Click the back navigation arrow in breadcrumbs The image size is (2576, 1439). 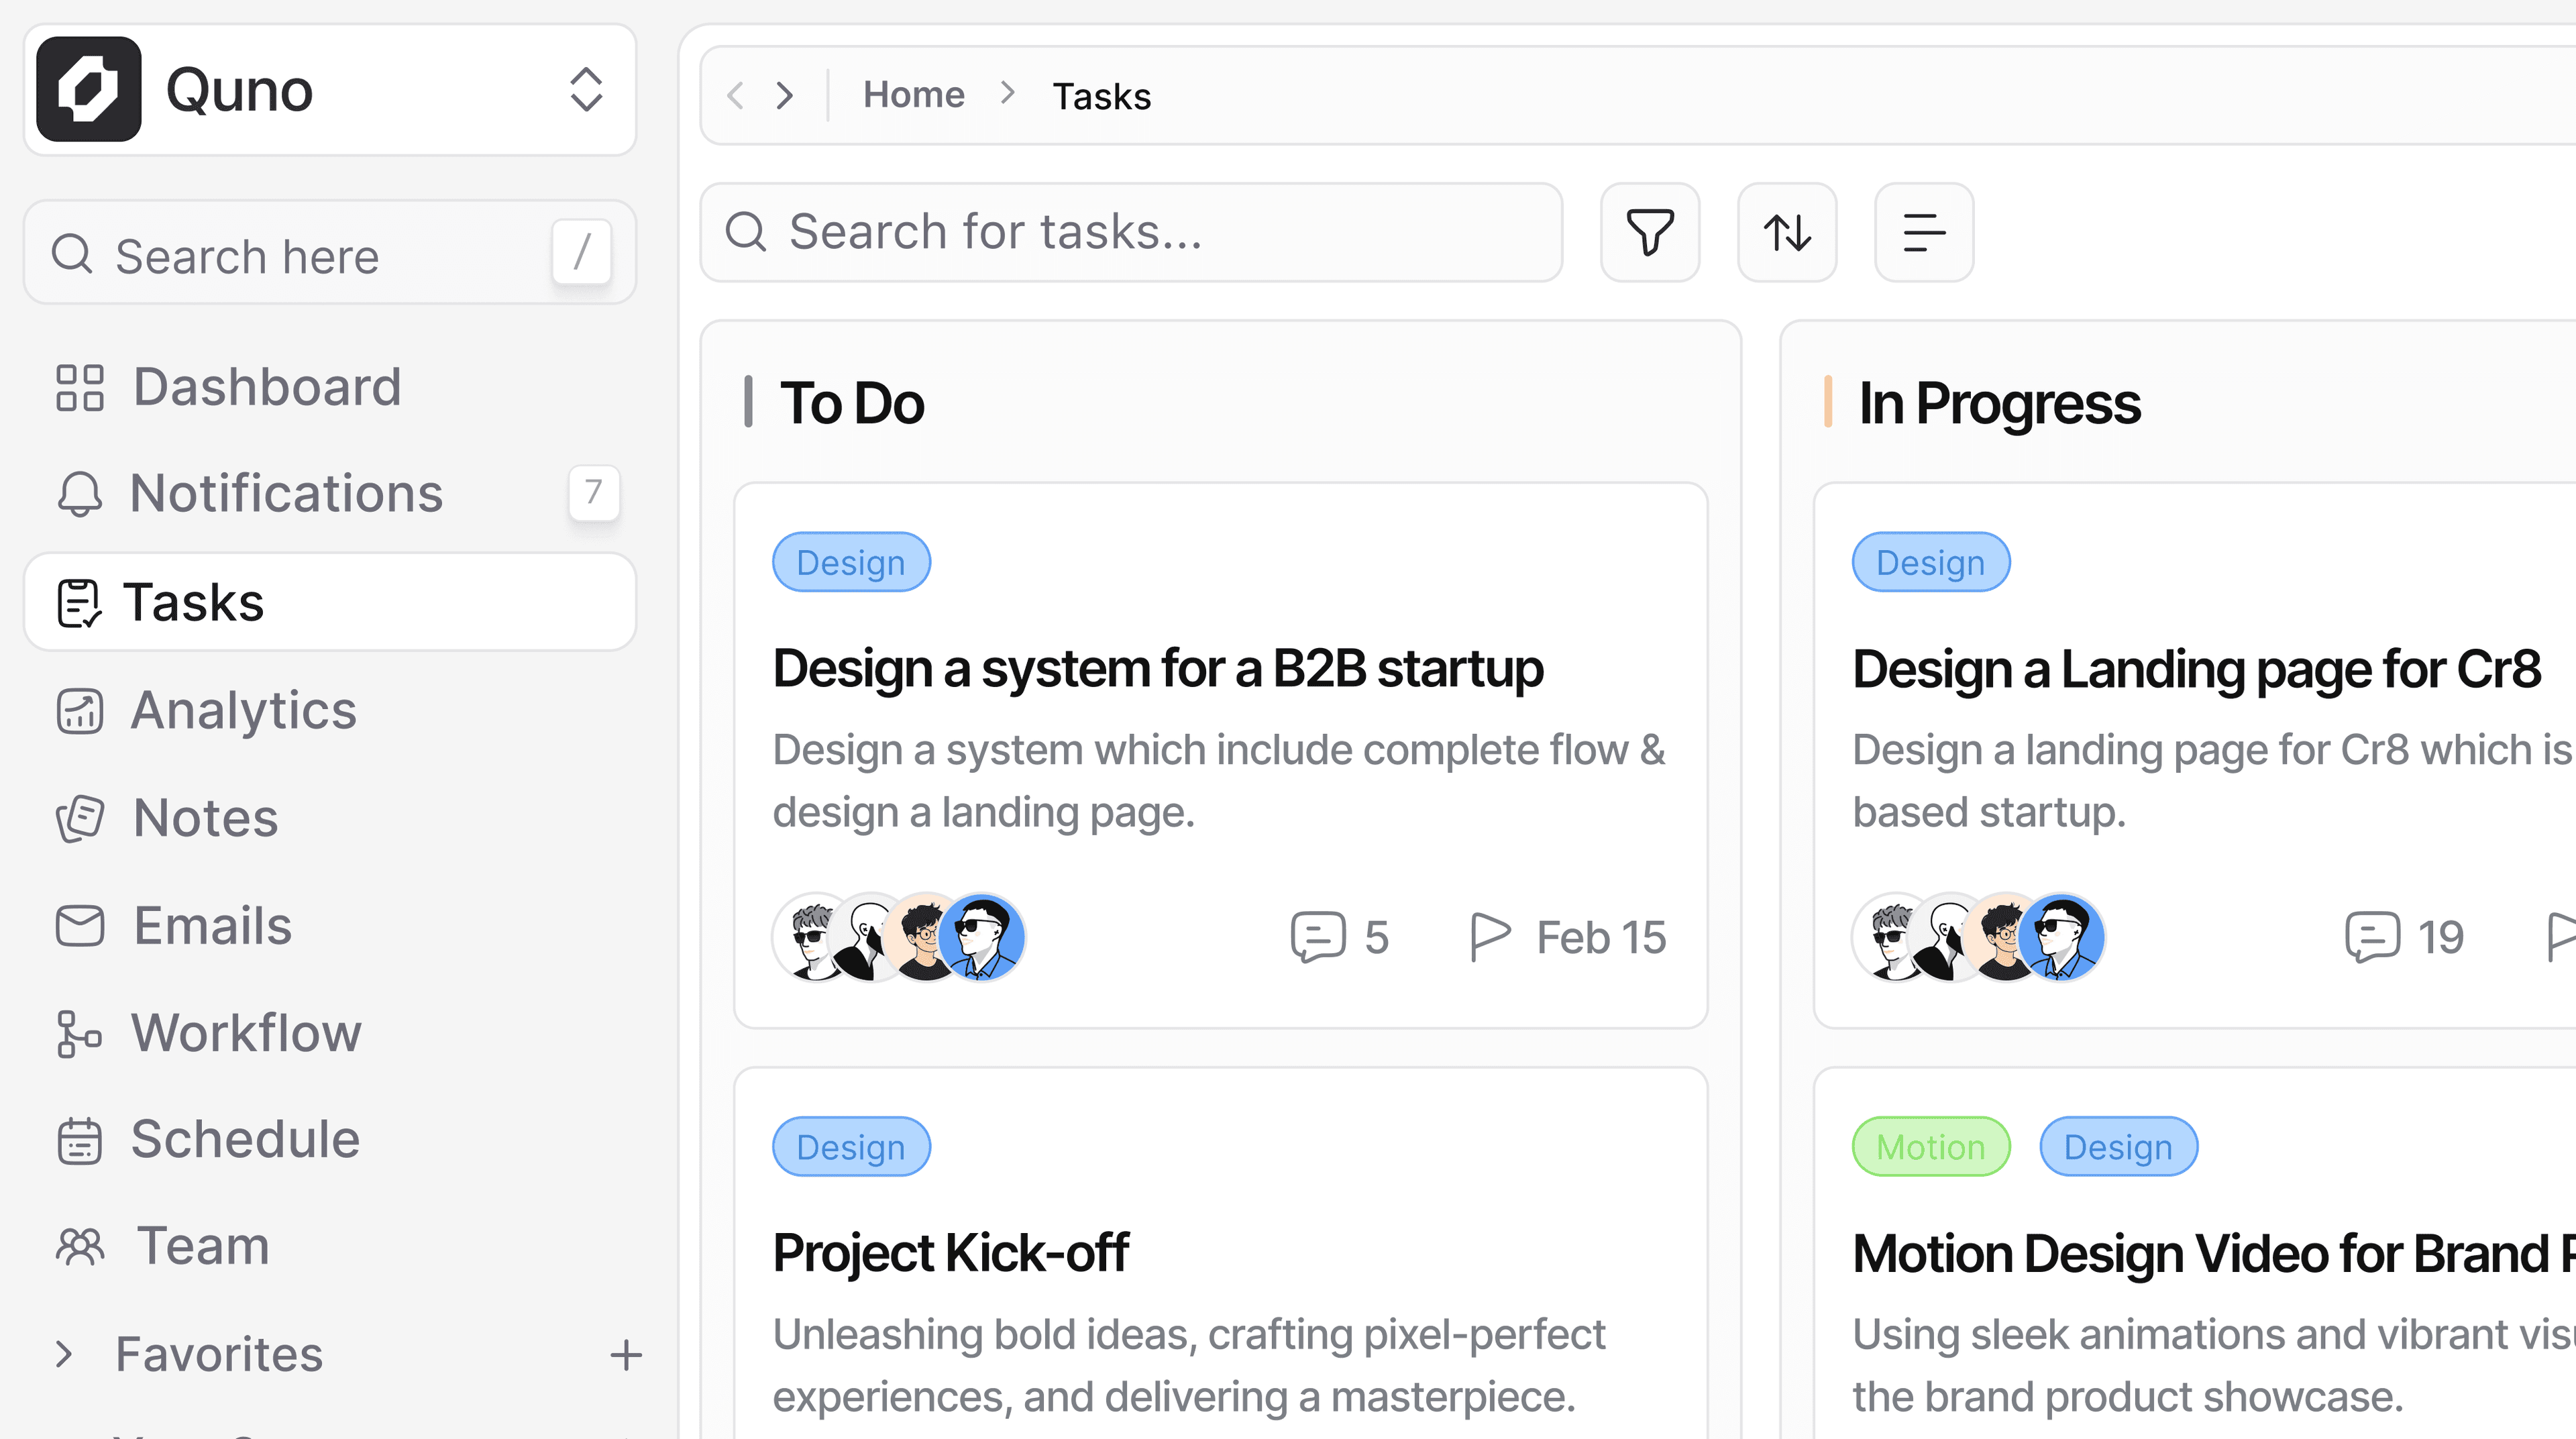click(x=735, y=95)
